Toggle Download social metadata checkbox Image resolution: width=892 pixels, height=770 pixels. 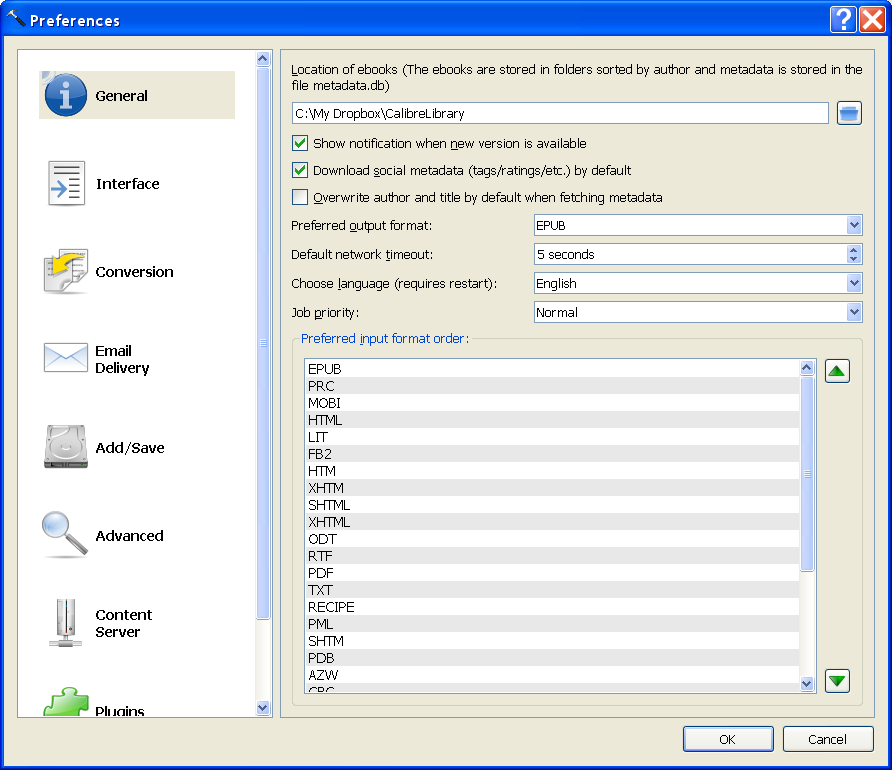pyautogui.click(x=300, y=170)
